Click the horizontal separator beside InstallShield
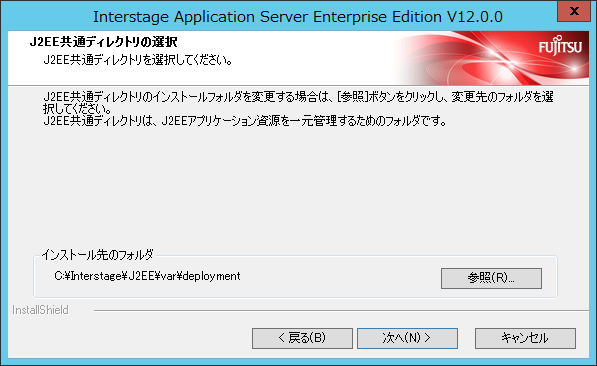The image size is (597, 366). point(341,310)
